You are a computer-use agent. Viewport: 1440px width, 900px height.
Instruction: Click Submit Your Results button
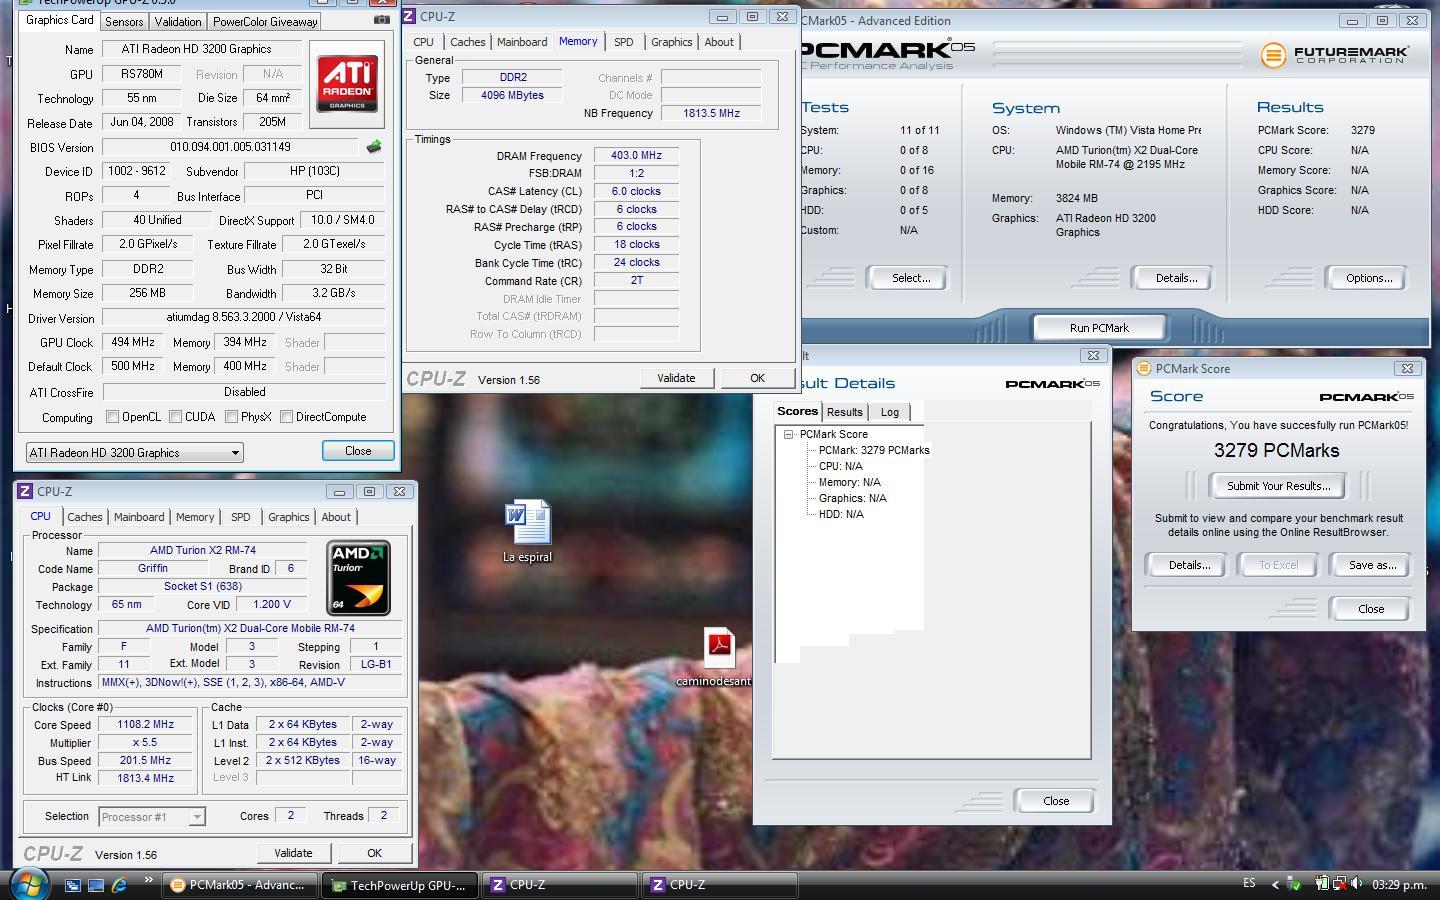pos(1278,486)
